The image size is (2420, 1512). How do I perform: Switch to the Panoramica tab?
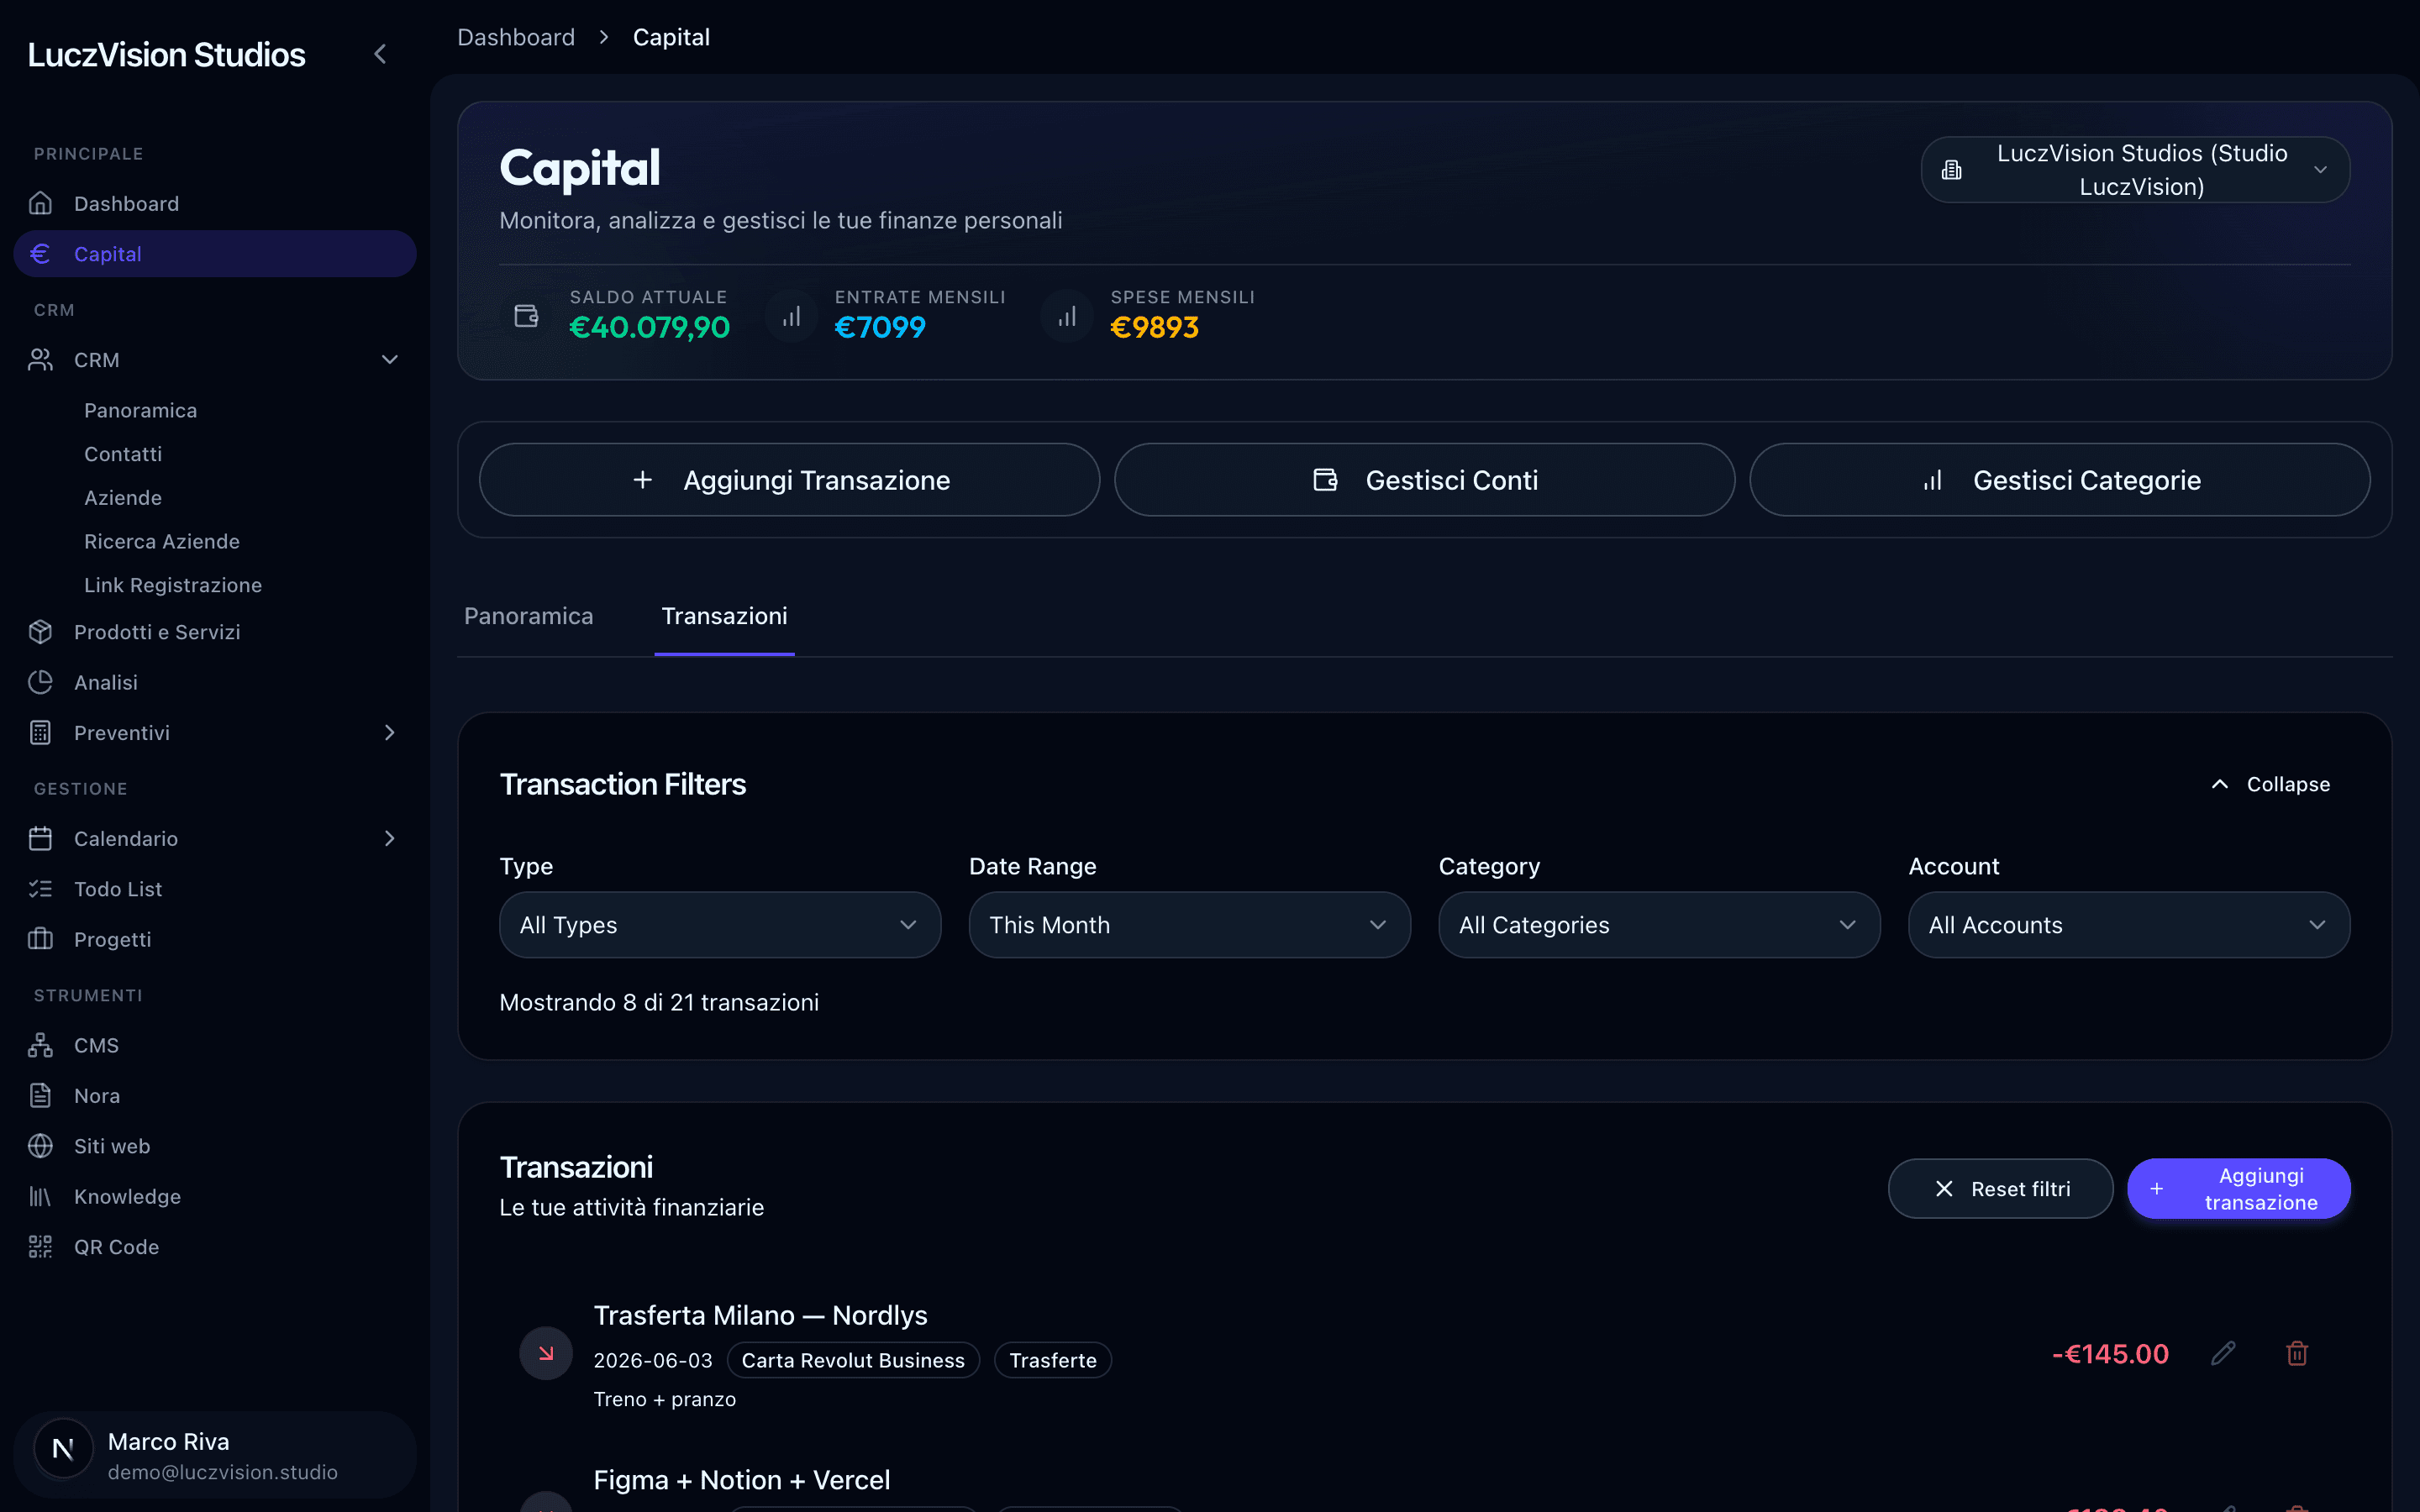pyautogui.click(x=528, y=616)
